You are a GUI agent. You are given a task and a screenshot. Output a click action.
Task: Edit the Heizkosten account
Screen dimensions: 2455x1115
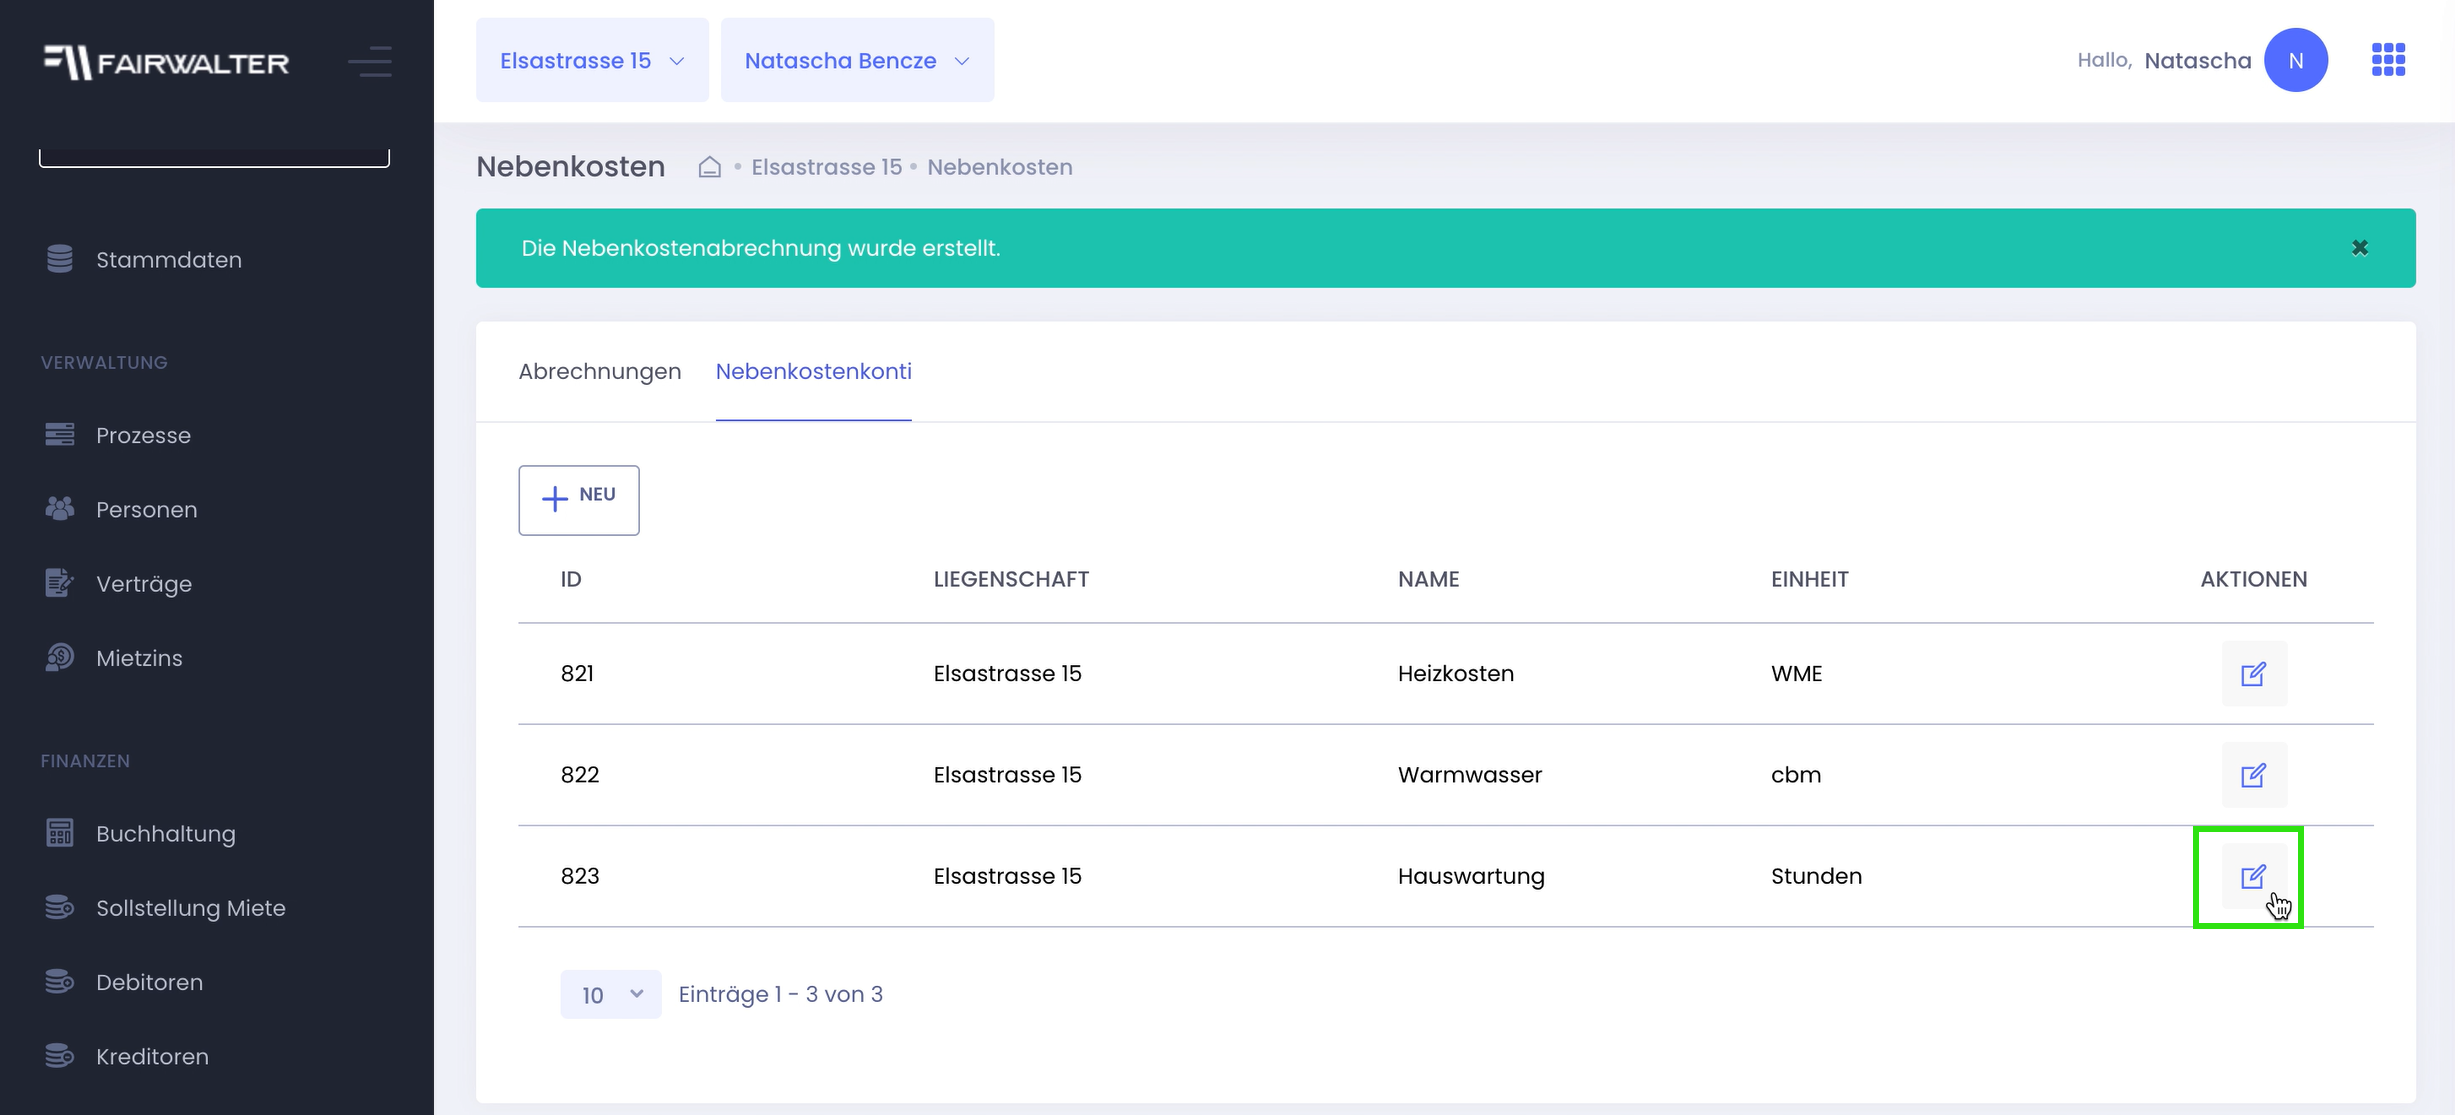(x=2253, y=674)
